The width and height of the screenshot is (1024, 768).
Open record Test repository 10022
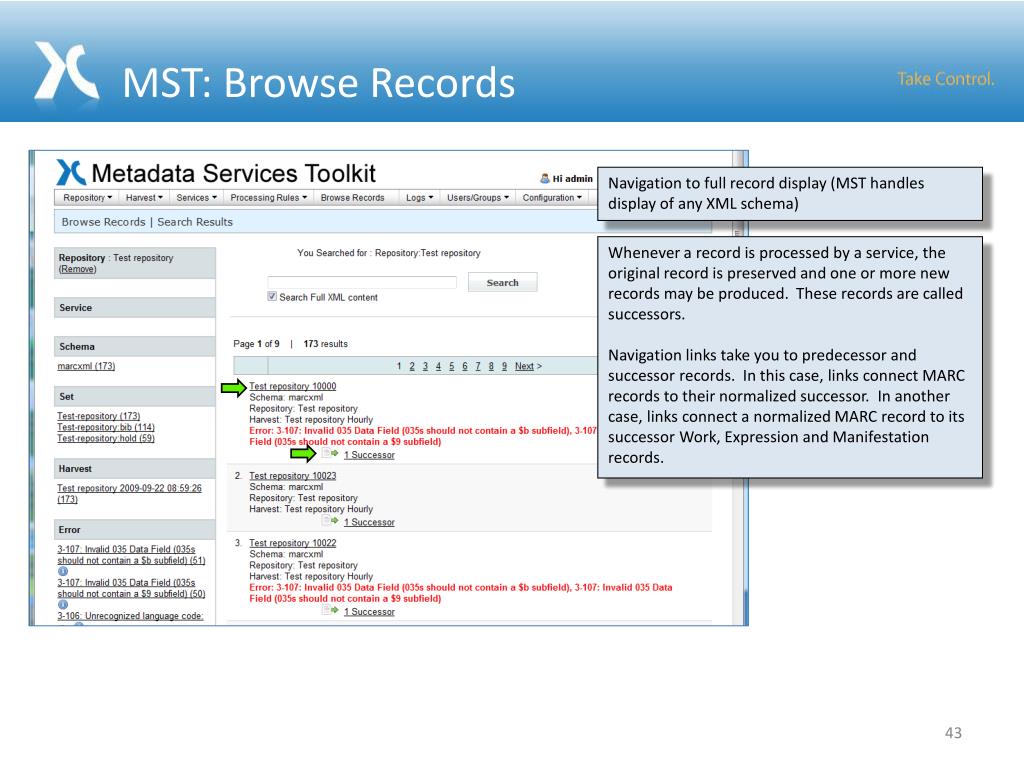(x=293, y=543)
